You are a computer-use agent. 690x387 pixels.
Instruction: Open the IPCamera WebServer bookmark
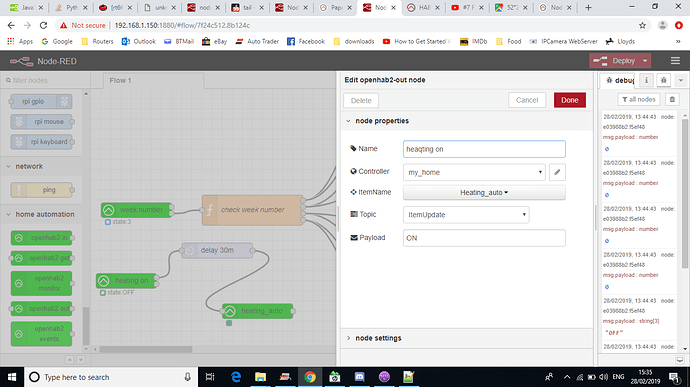point(564,41)
